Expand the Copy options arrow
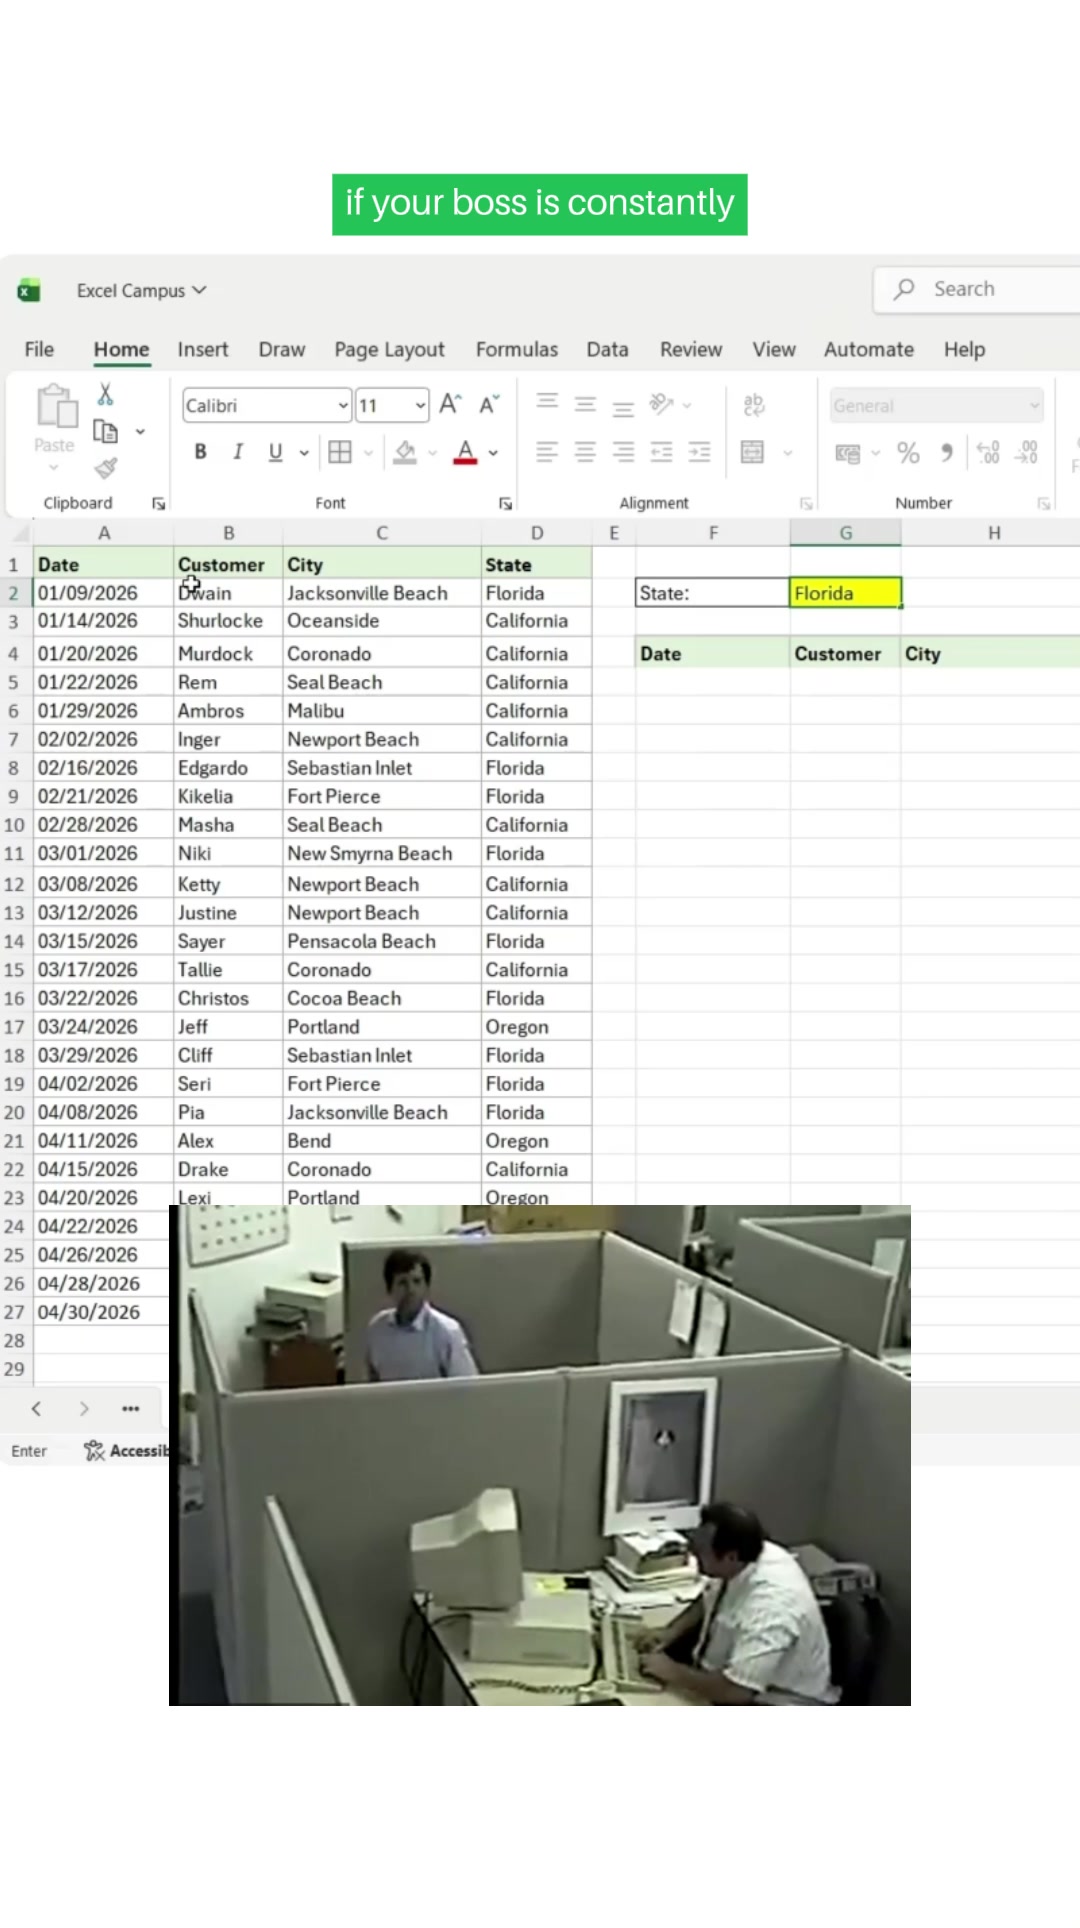This screenshot has height=1928, width=1080. pyautogui.click(x=140, y=432)
